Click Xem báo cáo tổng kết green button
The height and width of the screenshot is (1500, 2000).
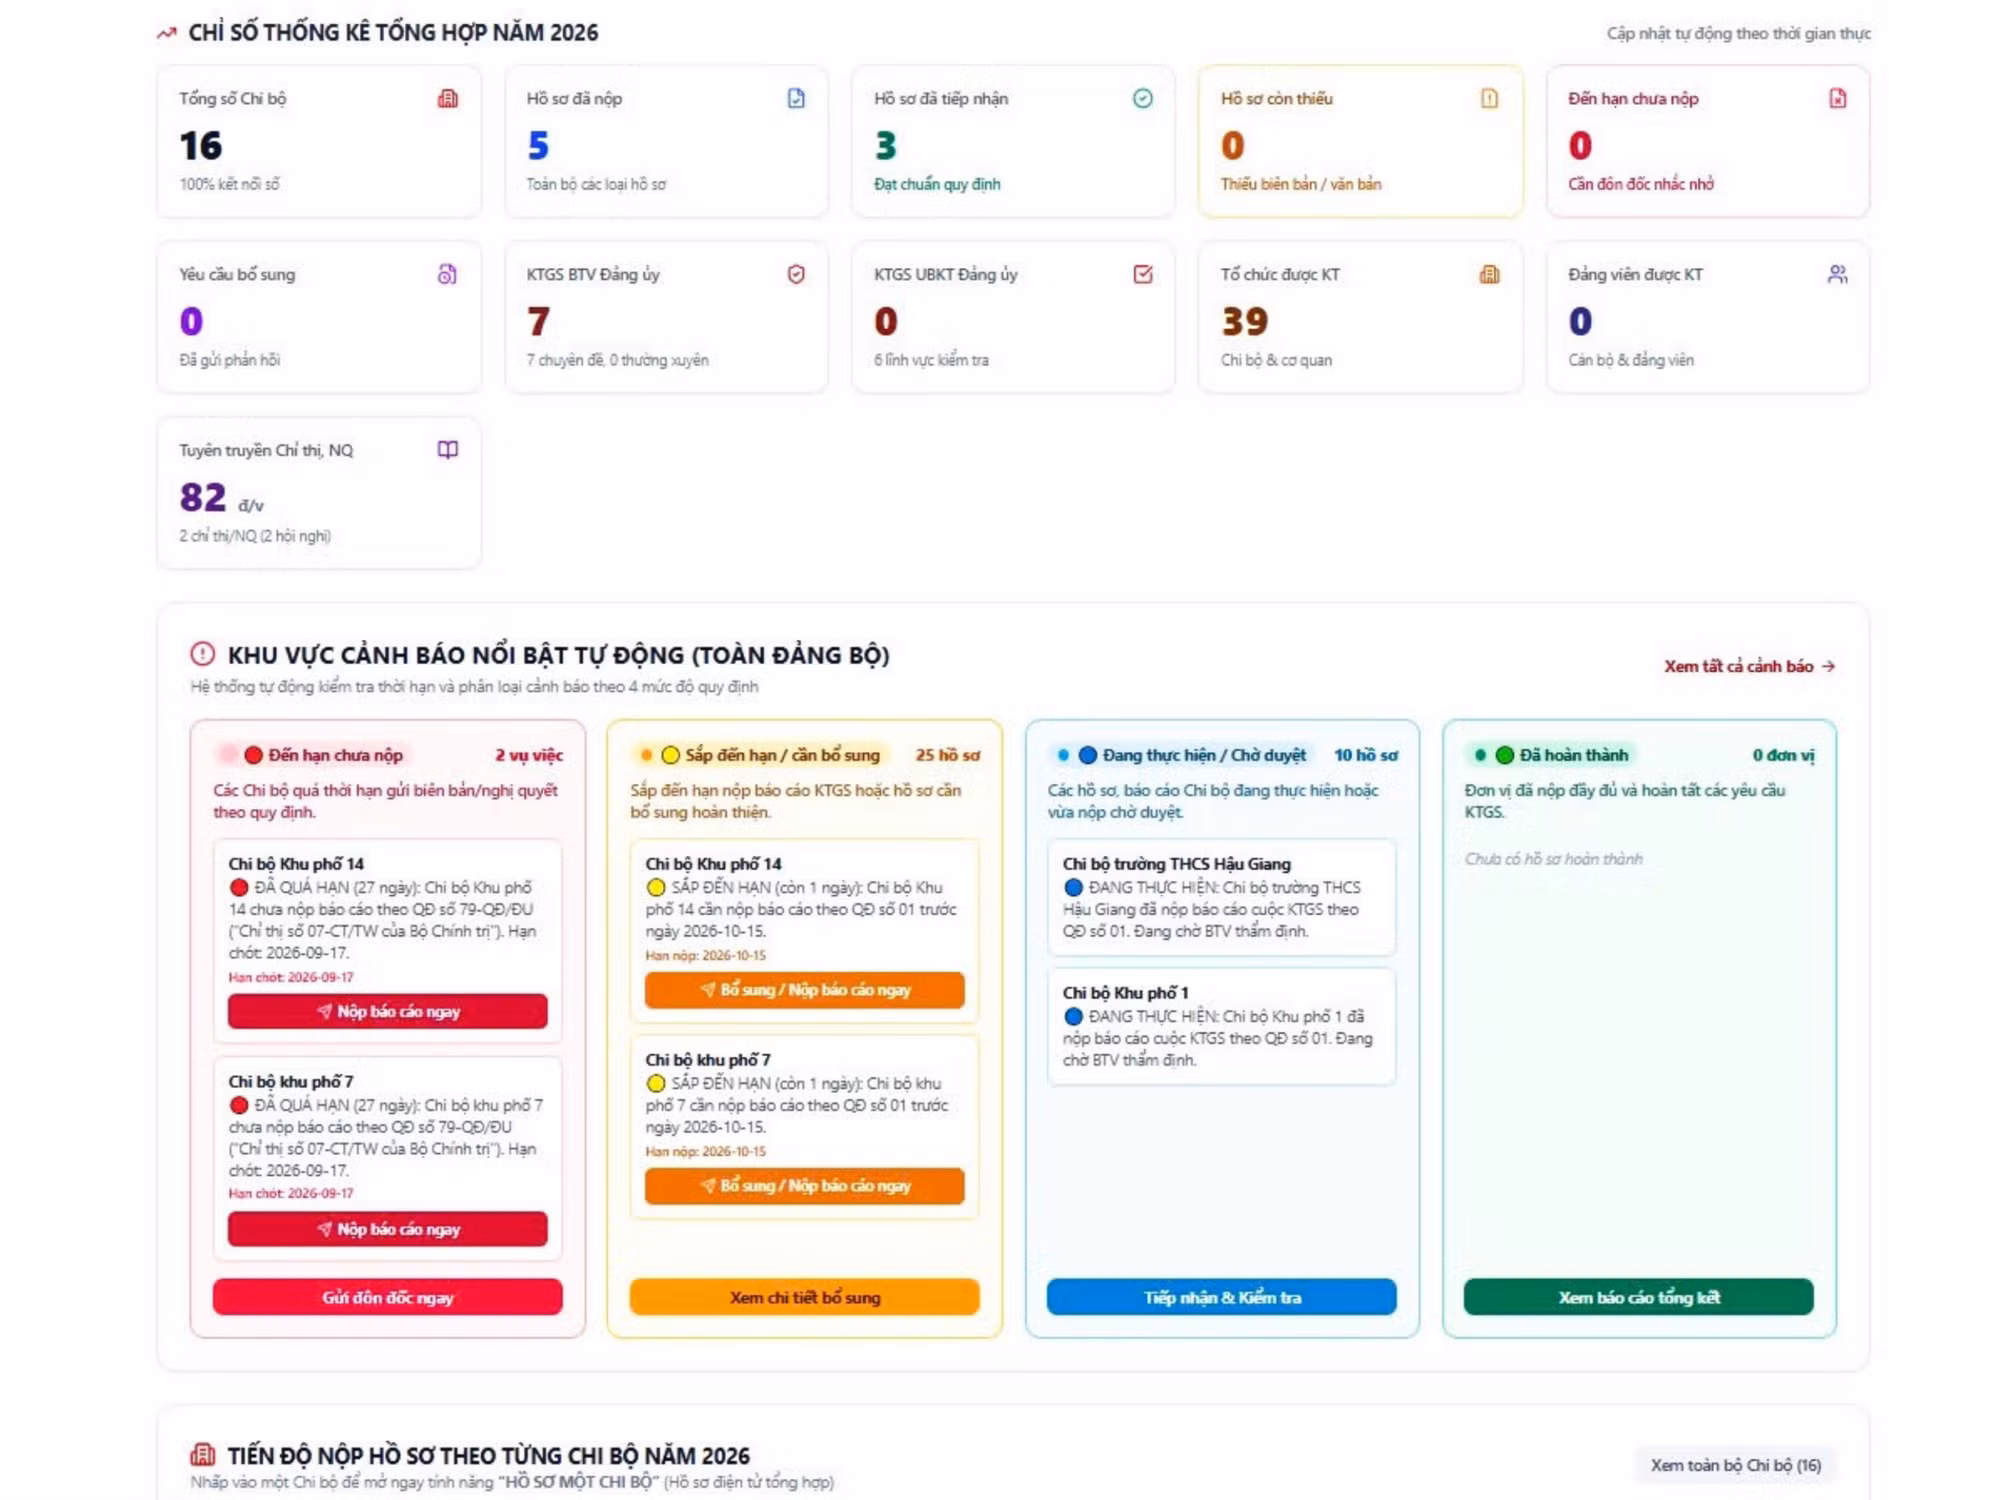coord(1639,1297)
